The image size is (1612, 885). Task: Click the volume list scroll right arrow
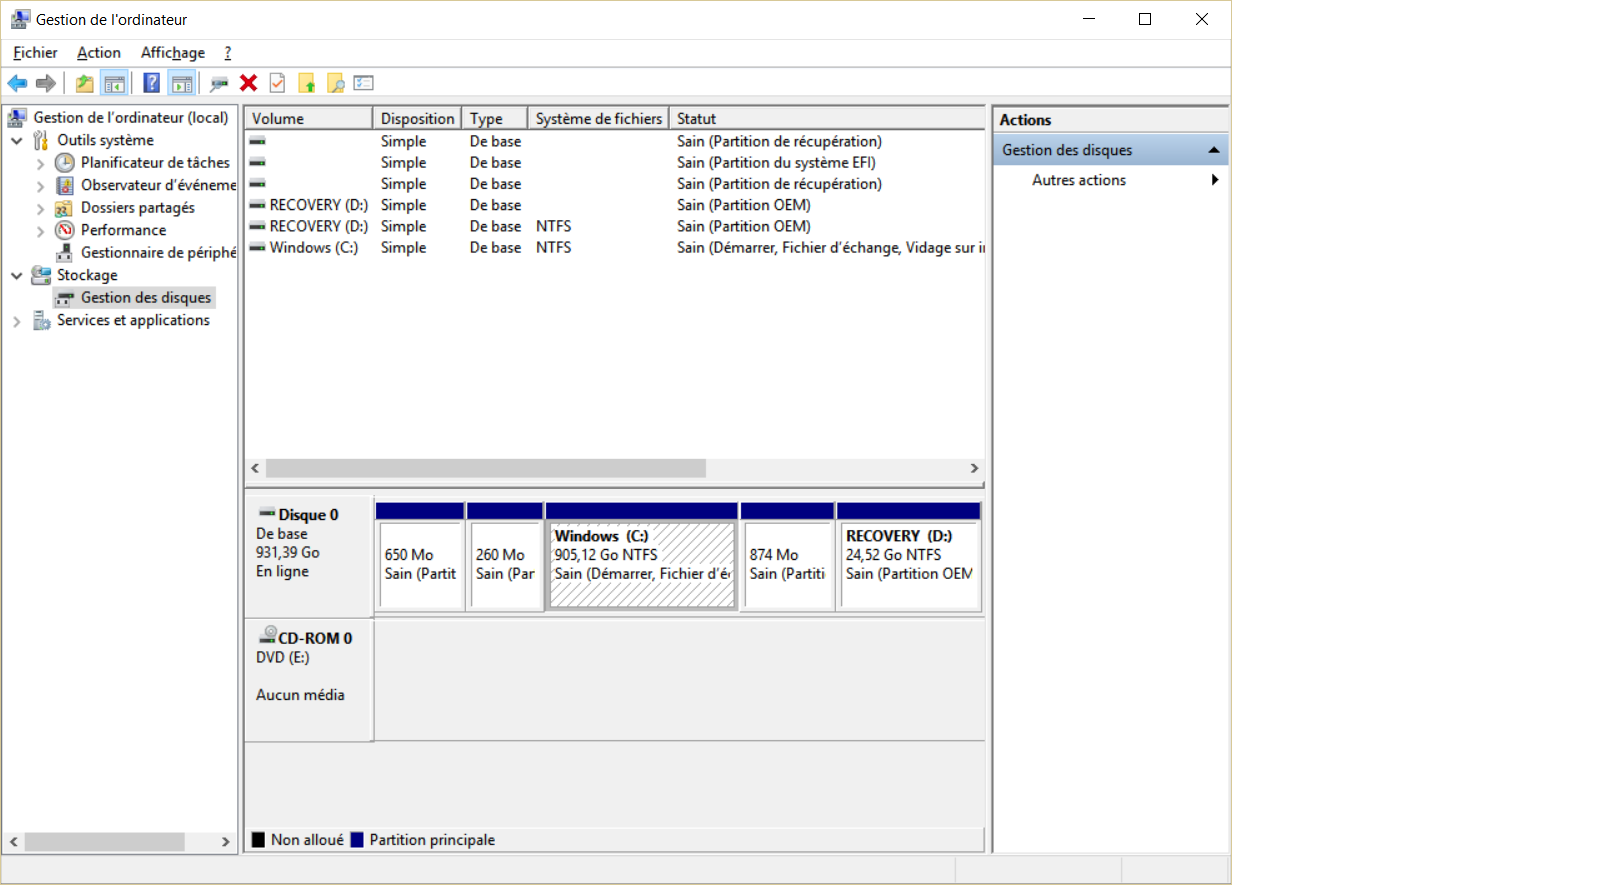[974, 468]
